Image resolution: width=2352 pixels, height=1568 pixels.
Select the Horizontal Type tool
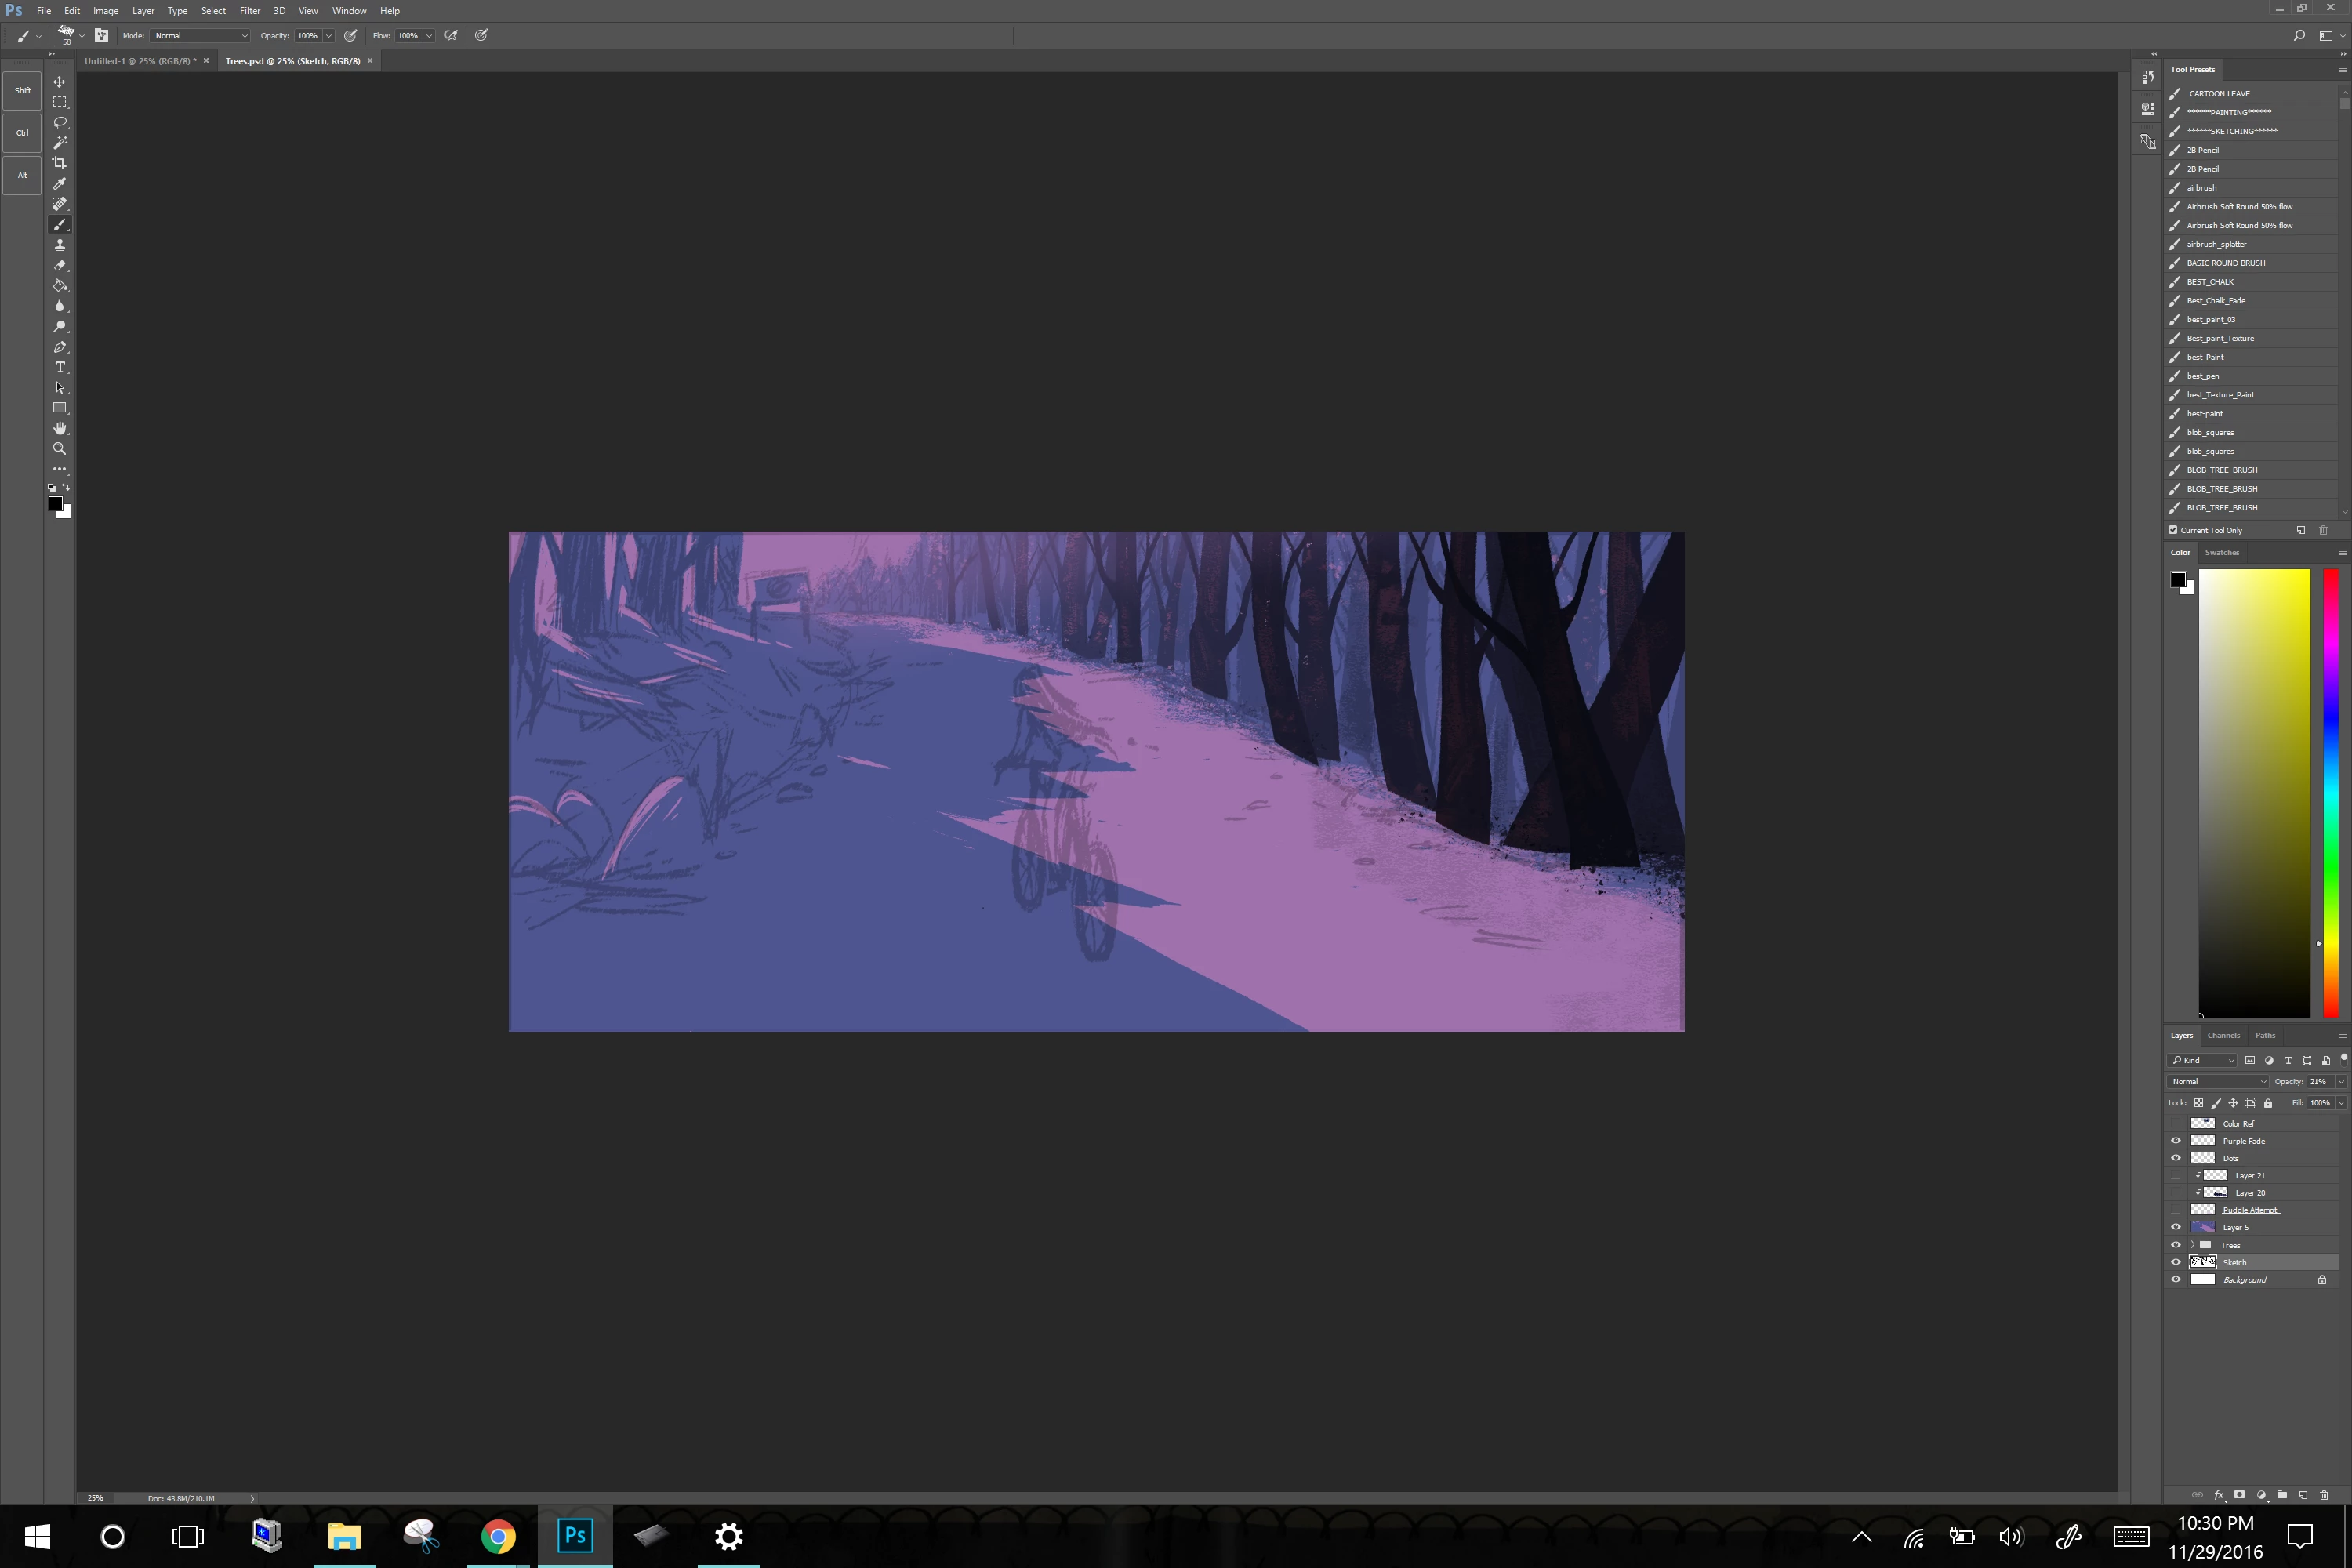click(59, 367)
